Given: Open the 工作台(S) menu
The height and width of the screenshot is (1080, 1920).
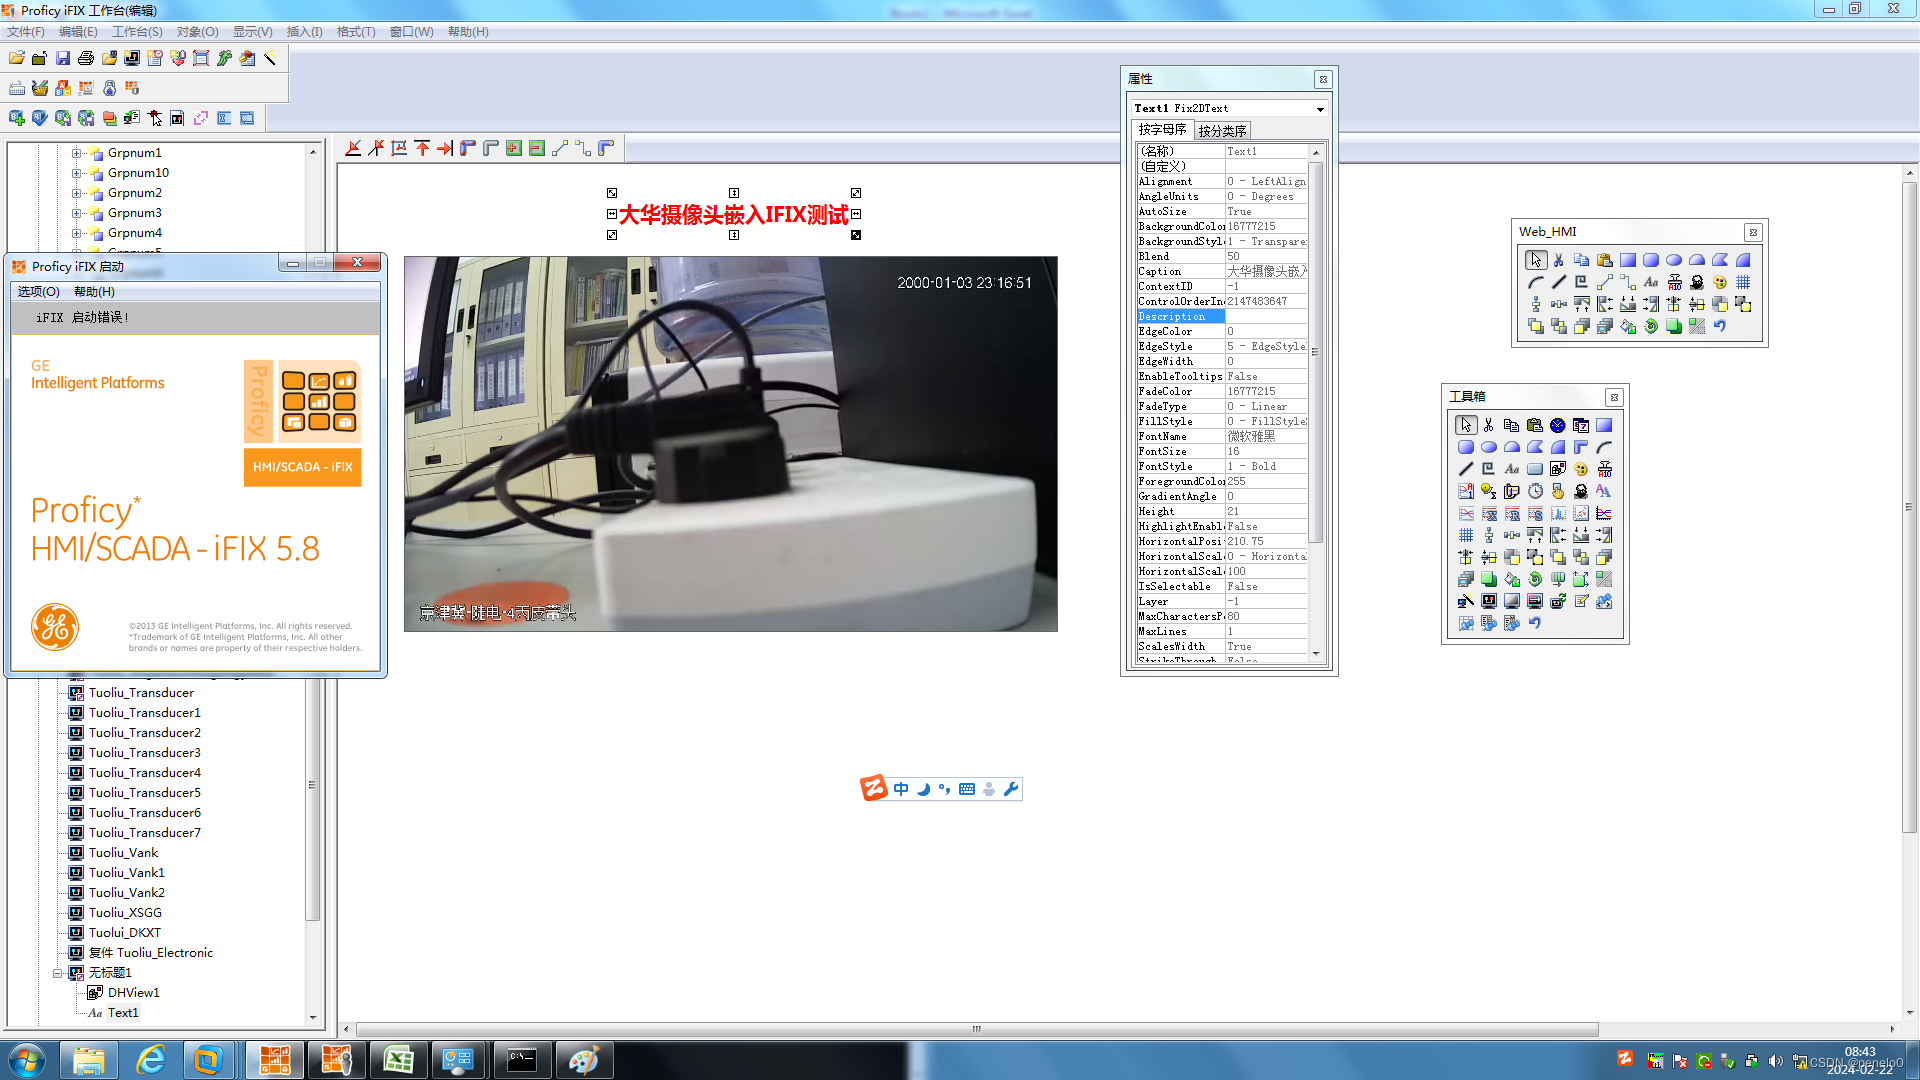Looking at the screenshot, I should (137, 32).
